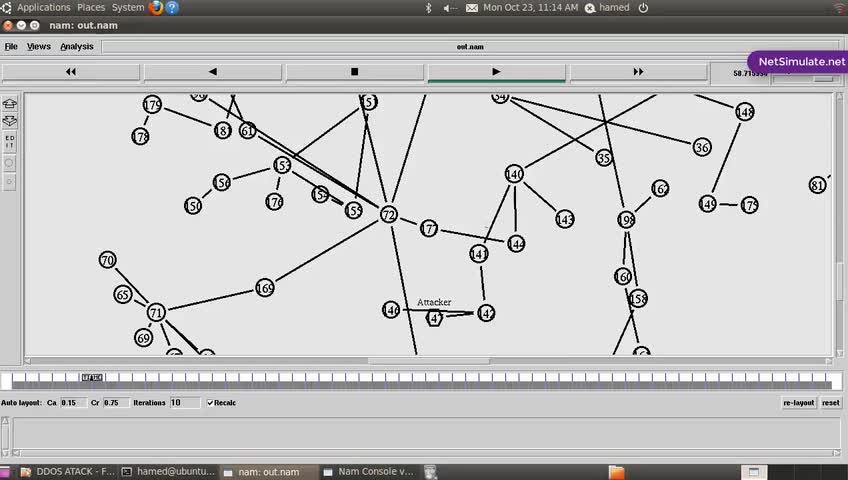Select node 72 in the network
The width and height of the screenshot is (848, 480).
tap(389, 215)
